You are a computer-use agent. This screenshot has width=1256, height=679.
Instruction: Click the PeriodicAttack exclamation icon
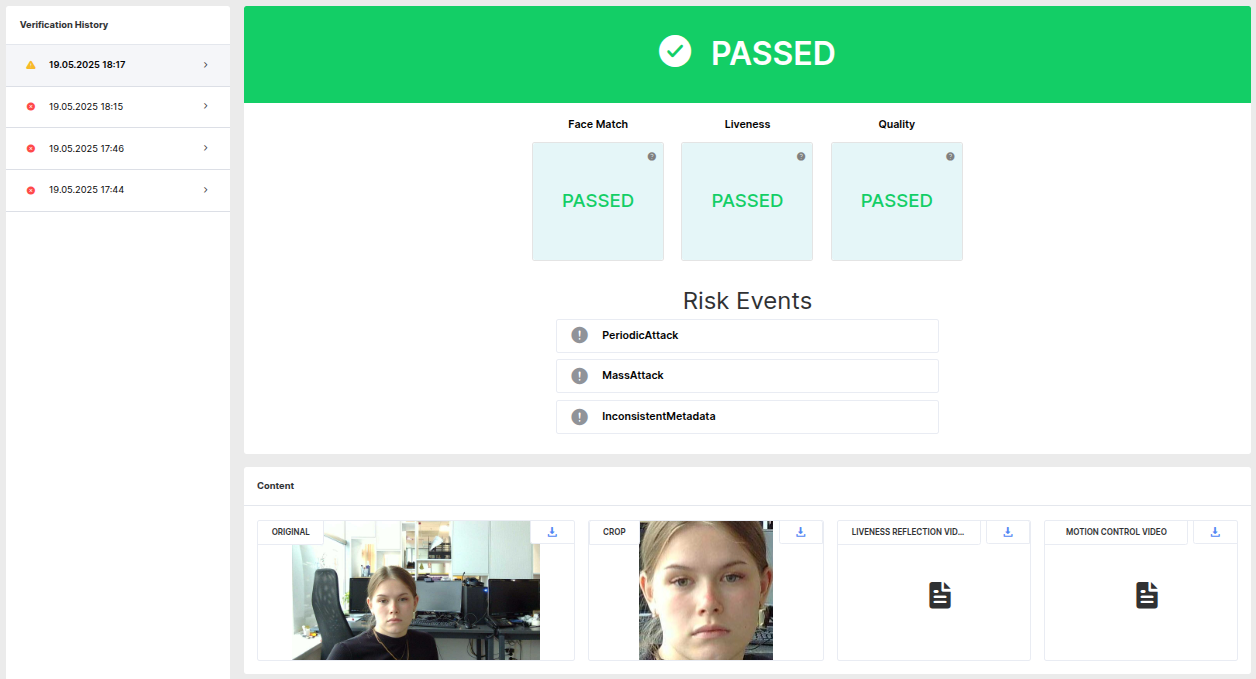click(579, 335)
